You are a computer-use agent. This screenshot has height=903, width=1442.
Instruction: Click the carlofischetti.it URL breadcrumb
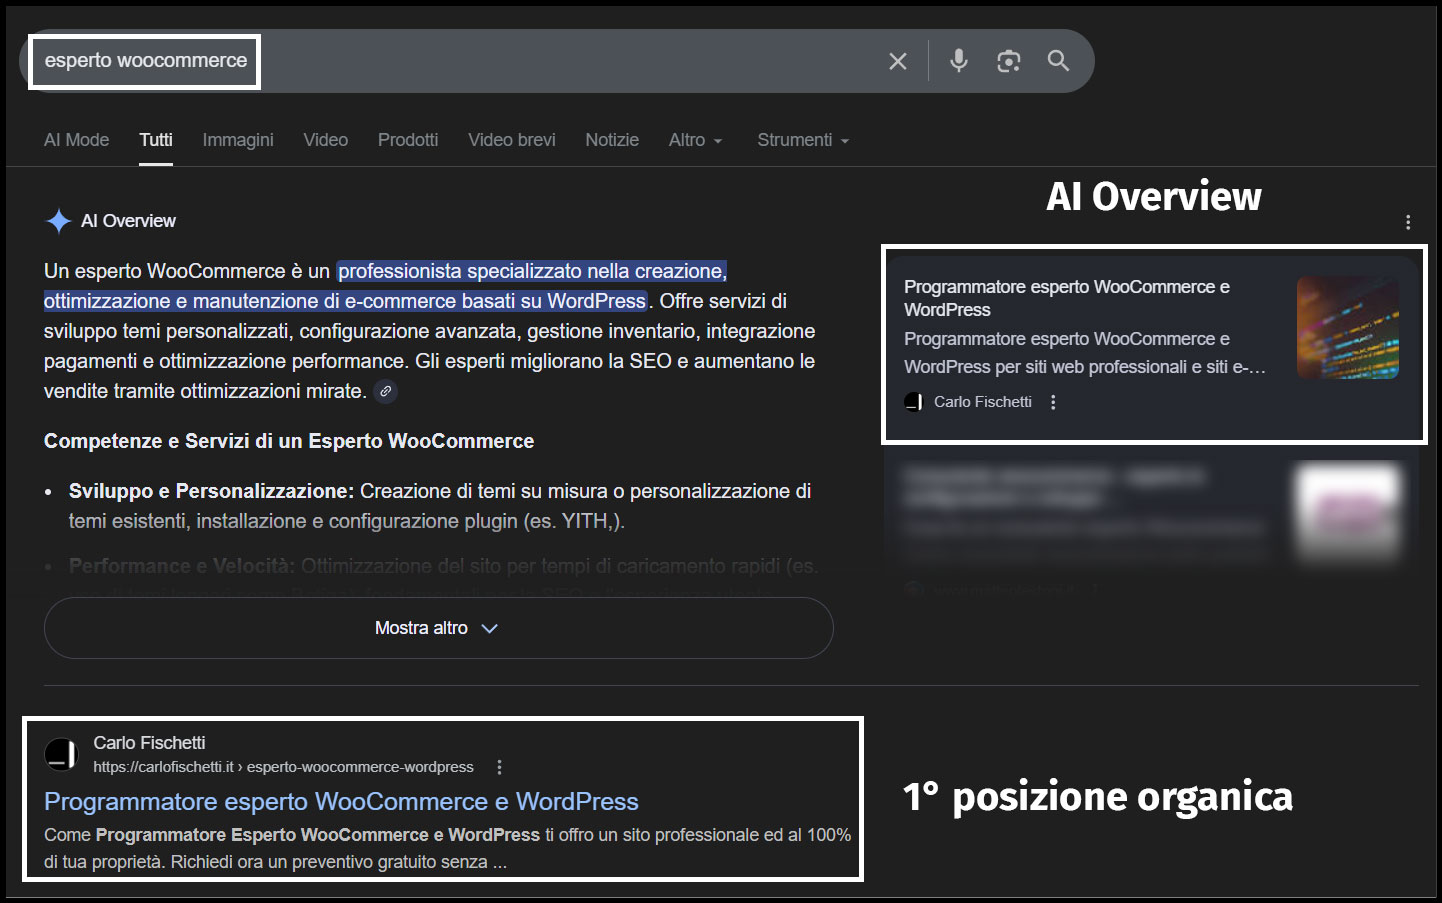pyautogui.click(x=283, y=767)
